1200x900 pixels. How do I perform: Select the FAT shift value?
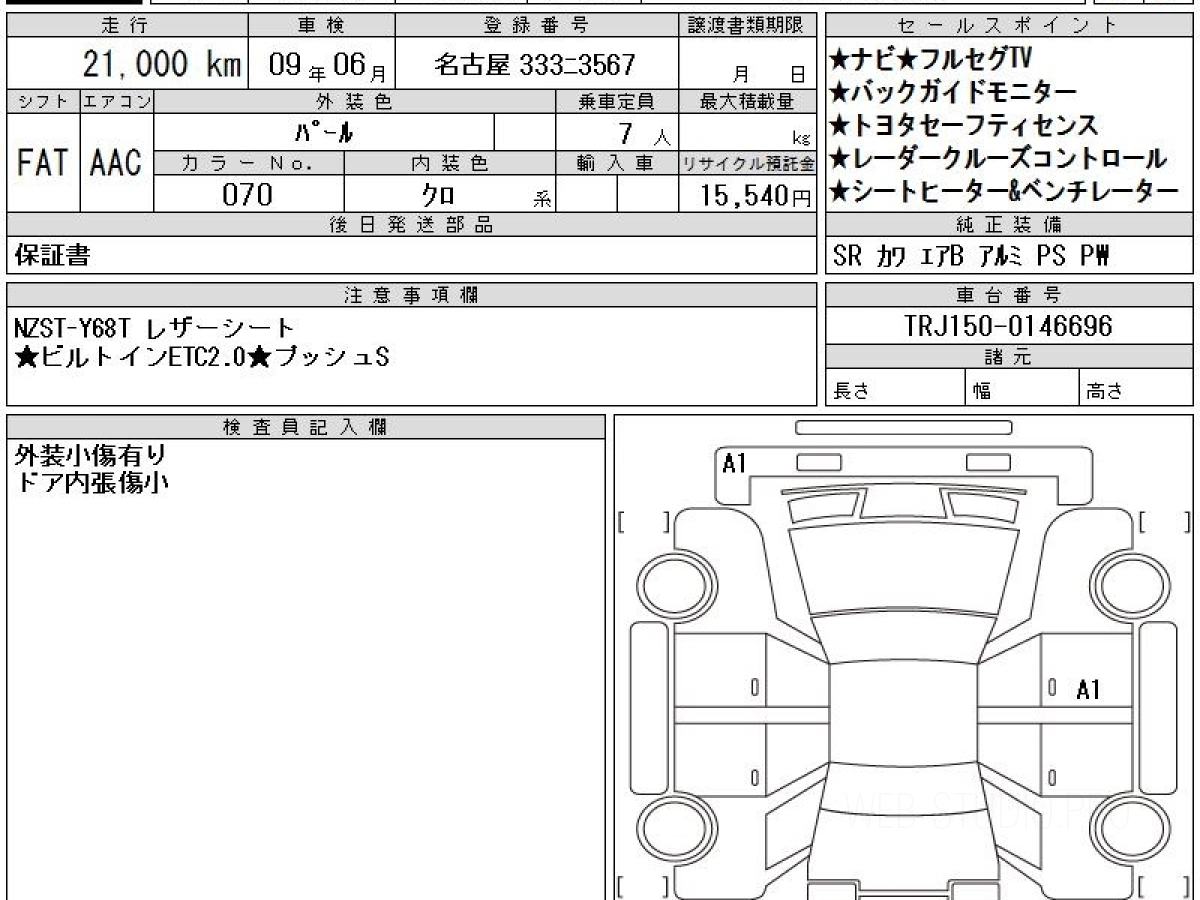click(x=43, y=162)
